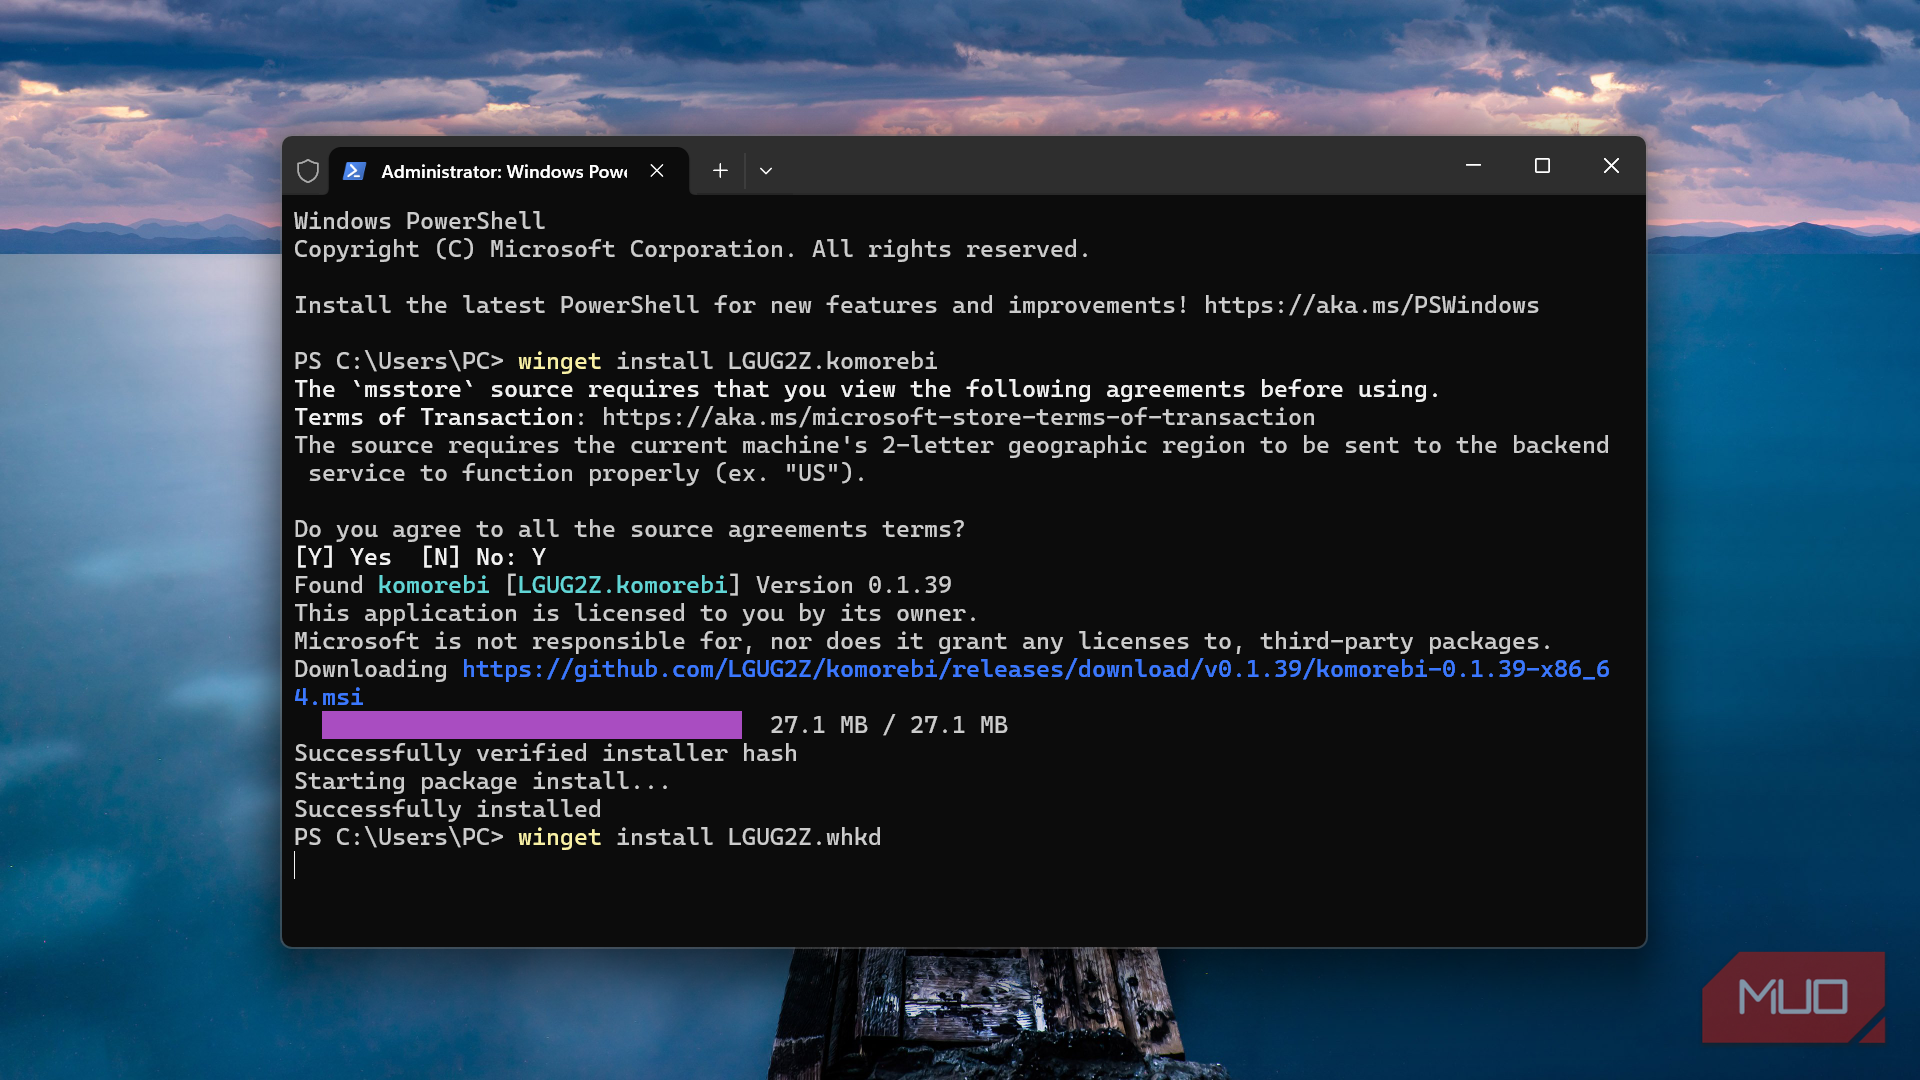The width and height of the screenshot is (1920, 1080).
Task: Click the administrator shield icon in title bar
Action: [308, 171]
